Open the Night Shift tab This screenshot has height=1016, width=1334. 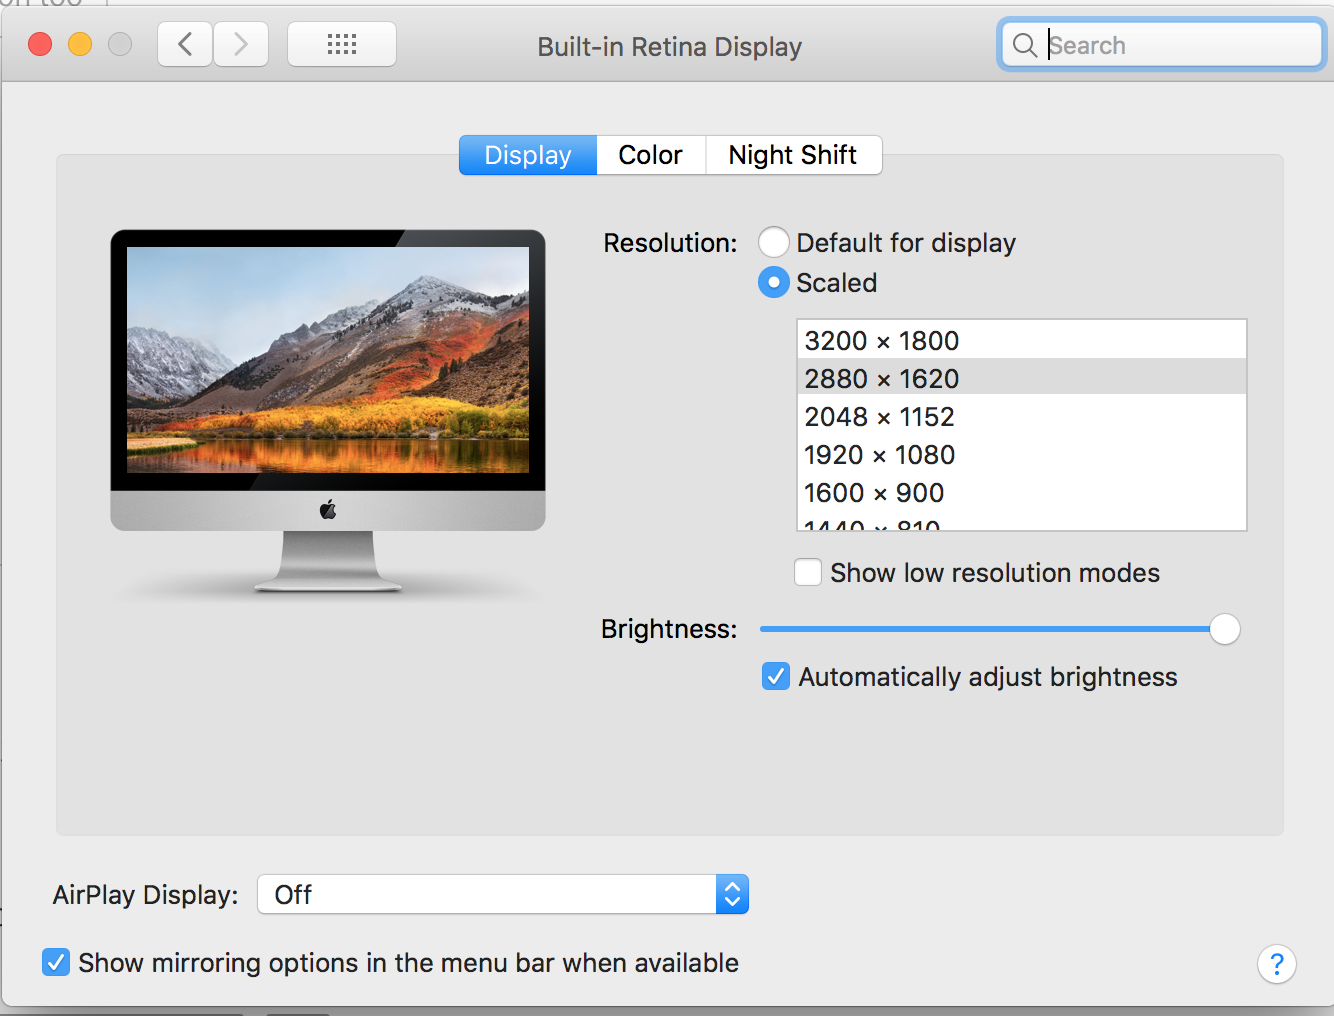794,155
